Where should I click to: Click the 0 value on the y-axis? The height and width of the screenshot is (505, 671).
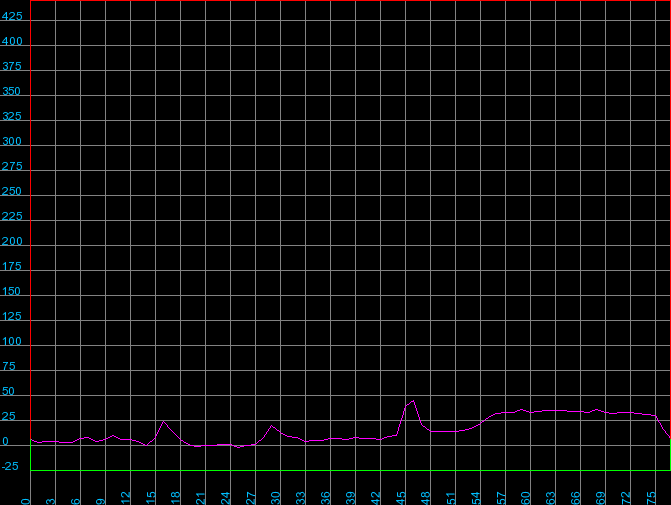[6, 442]
